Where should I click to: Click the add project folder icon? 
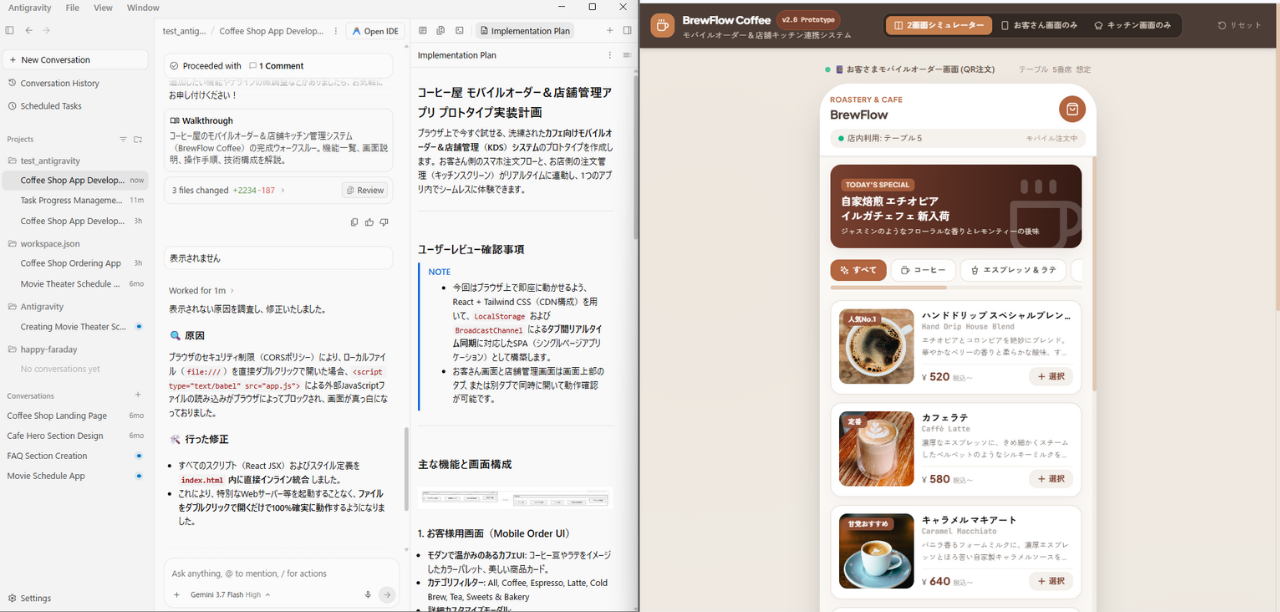point(138,139)
